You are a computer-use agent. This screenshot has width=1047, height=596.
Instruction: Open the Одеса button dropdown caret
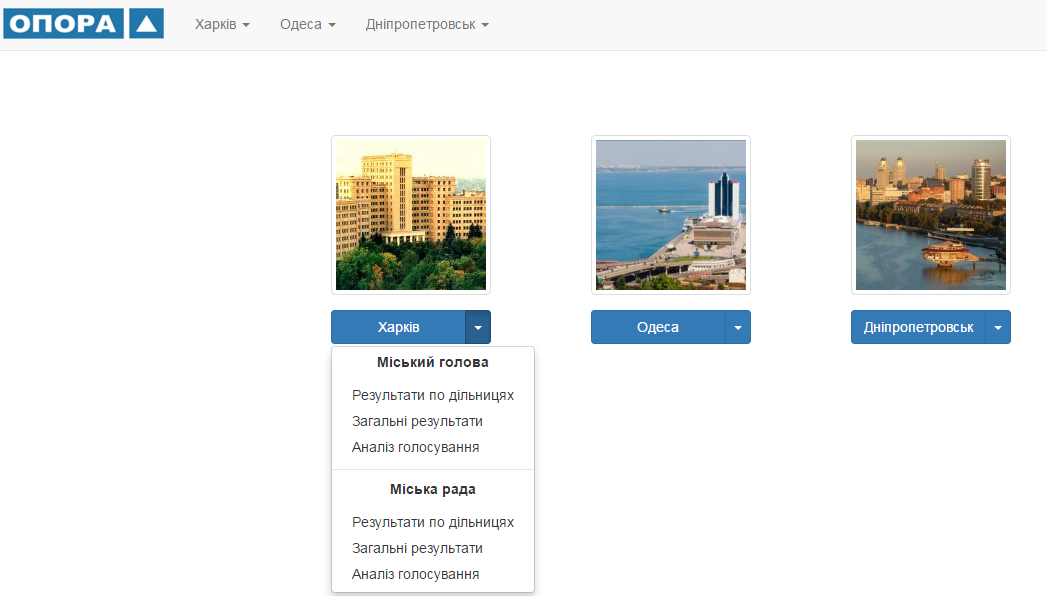[x=738, y=327]
